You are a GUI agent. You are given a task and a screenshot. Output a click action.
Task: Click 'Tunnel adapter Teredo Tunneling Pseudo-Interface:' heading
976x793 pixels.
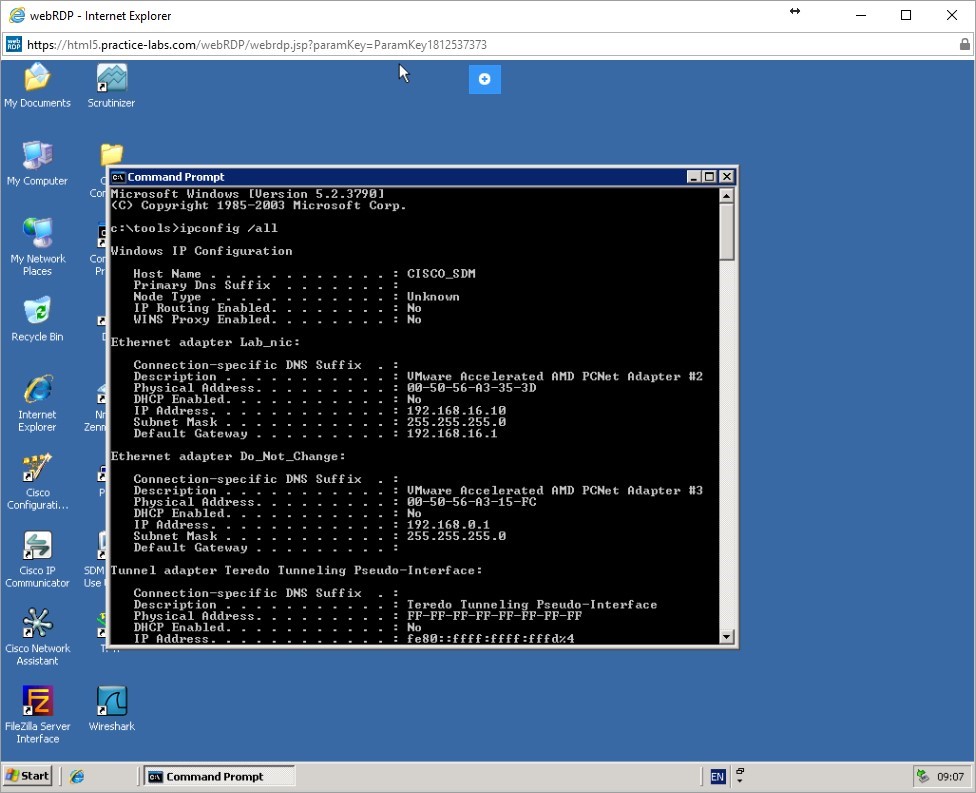click(x=296, y=570)
